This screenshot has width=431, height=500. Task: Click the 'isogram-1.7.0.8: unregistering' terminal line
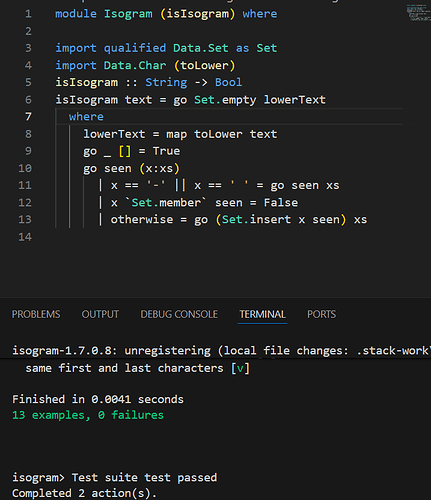(221, 351)
